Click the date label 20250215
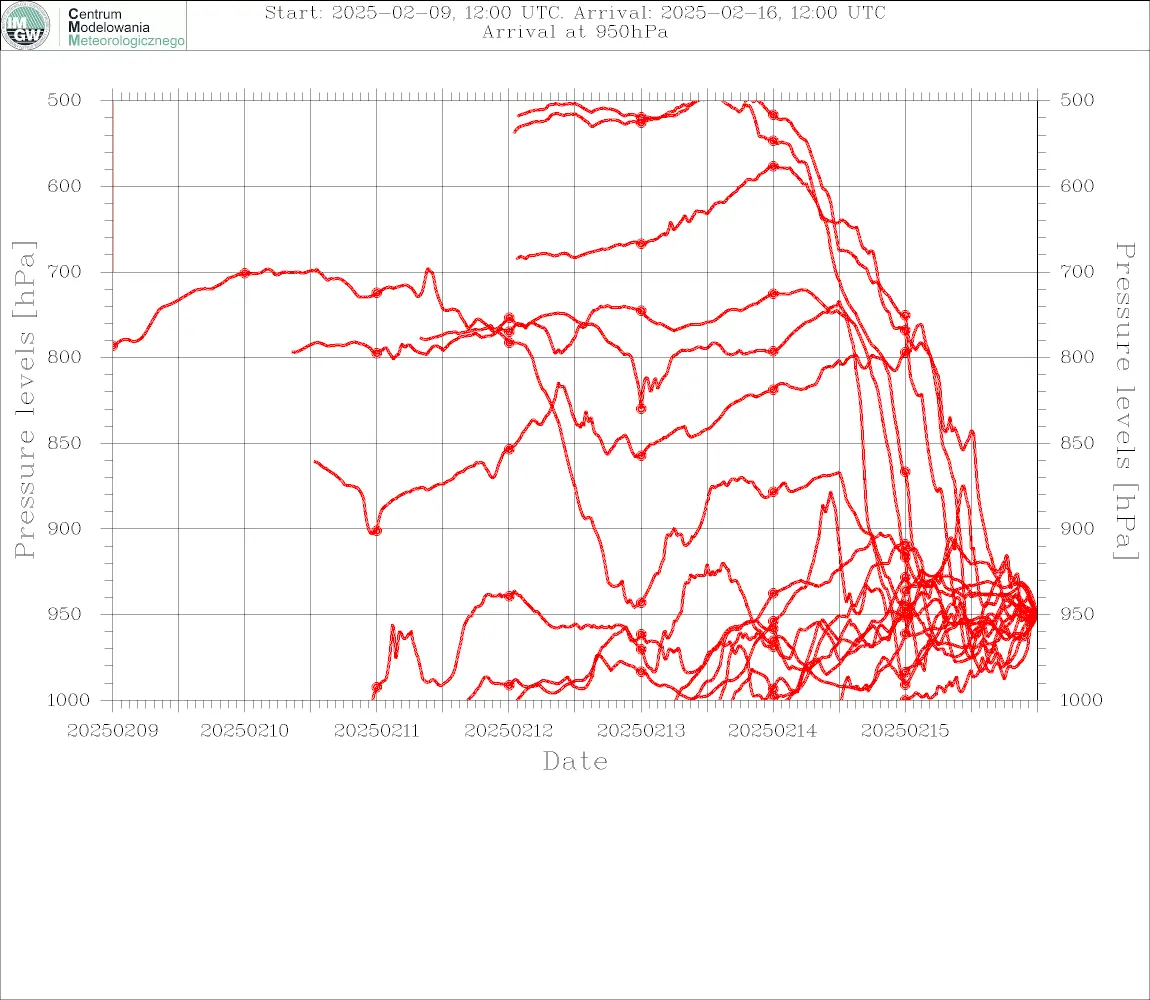 pyautogui.click(x=905, y=731)
